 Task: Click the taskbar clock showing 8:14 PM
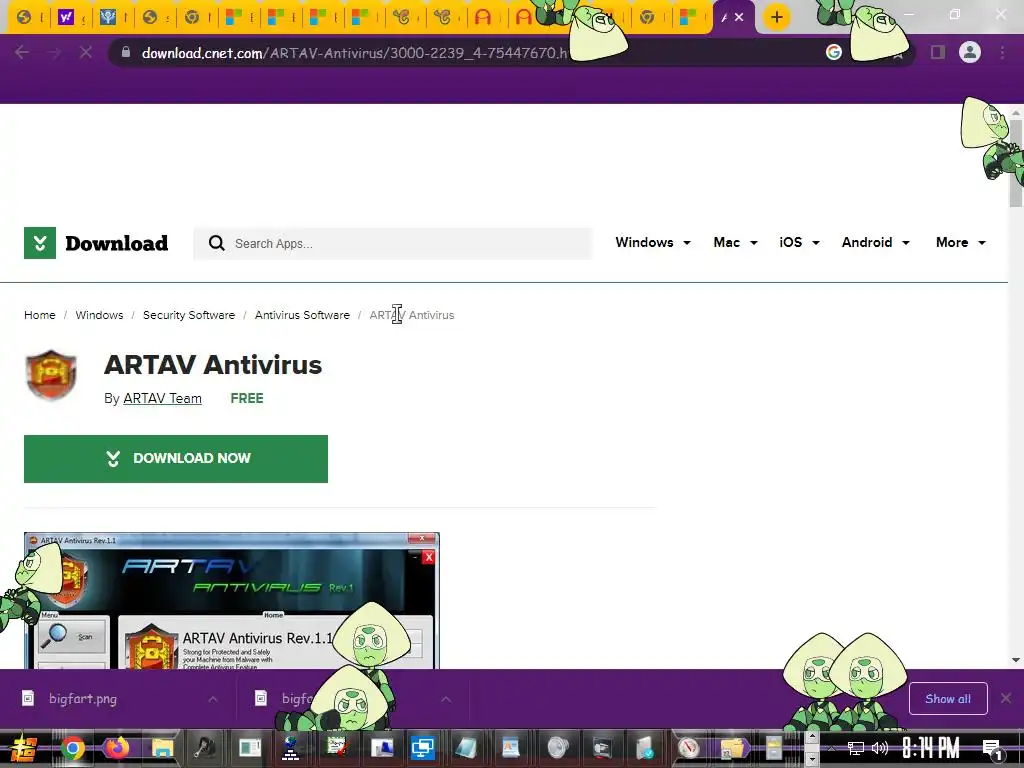click(x=931, y=747)
